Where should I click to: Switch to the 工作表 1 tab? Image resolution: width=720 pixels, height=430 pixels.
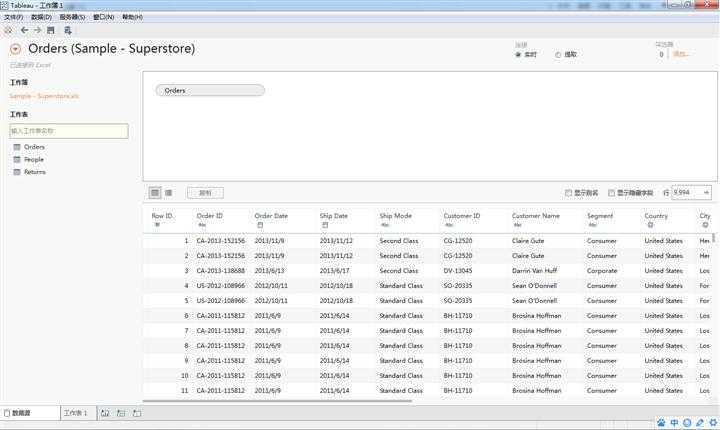78,413
